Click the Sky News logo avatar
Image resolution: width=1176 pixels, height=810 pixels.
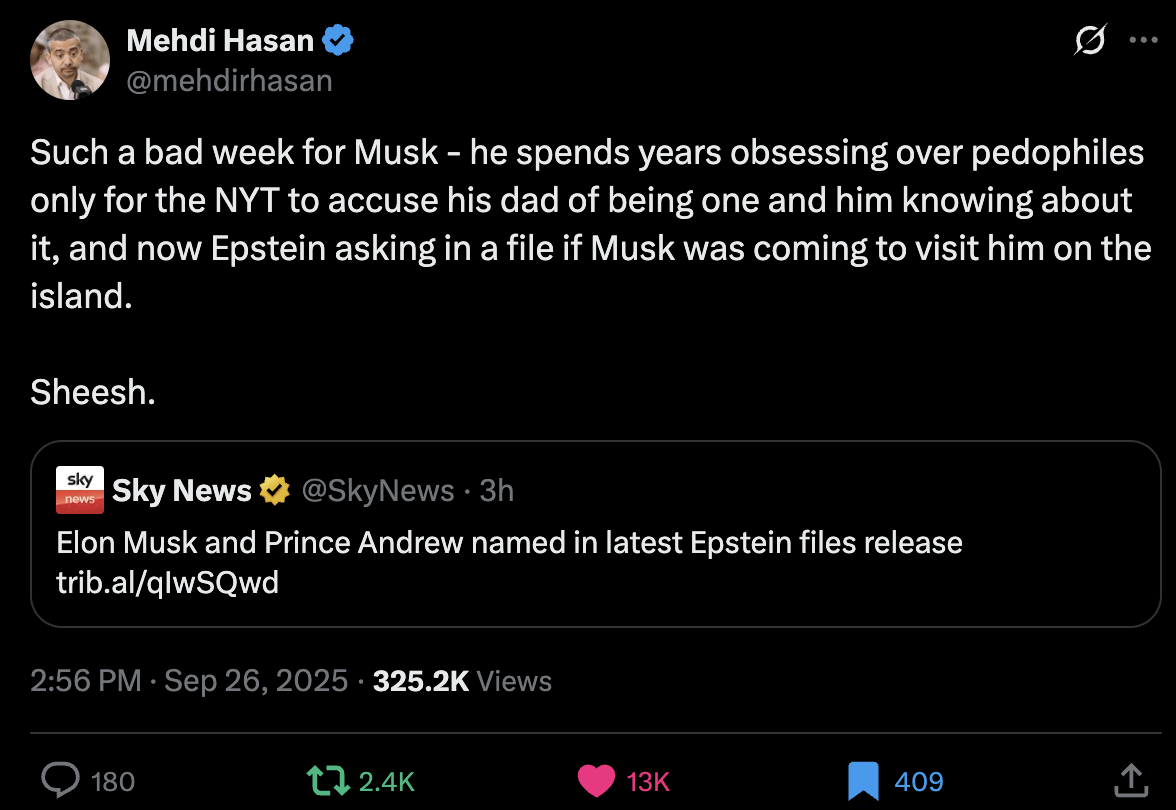(x=80, y=490)
